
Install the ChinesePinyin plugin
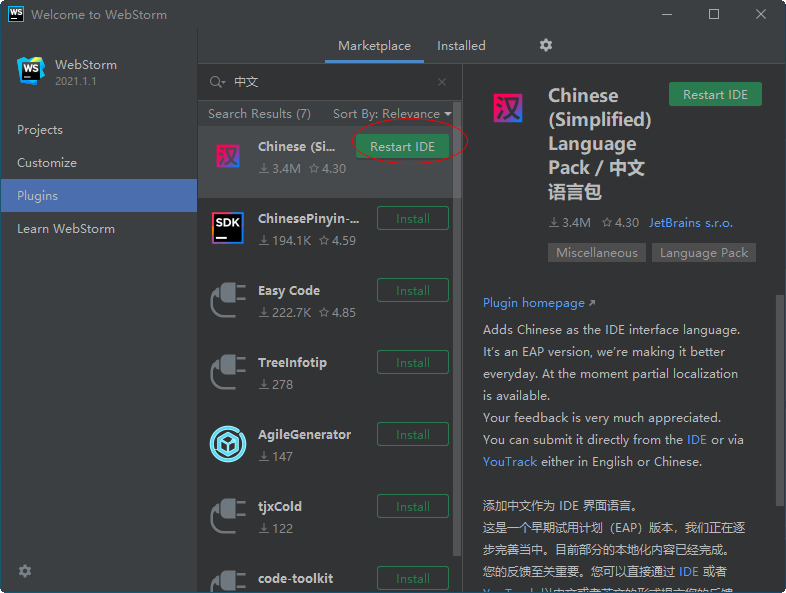tap(413, 219)
